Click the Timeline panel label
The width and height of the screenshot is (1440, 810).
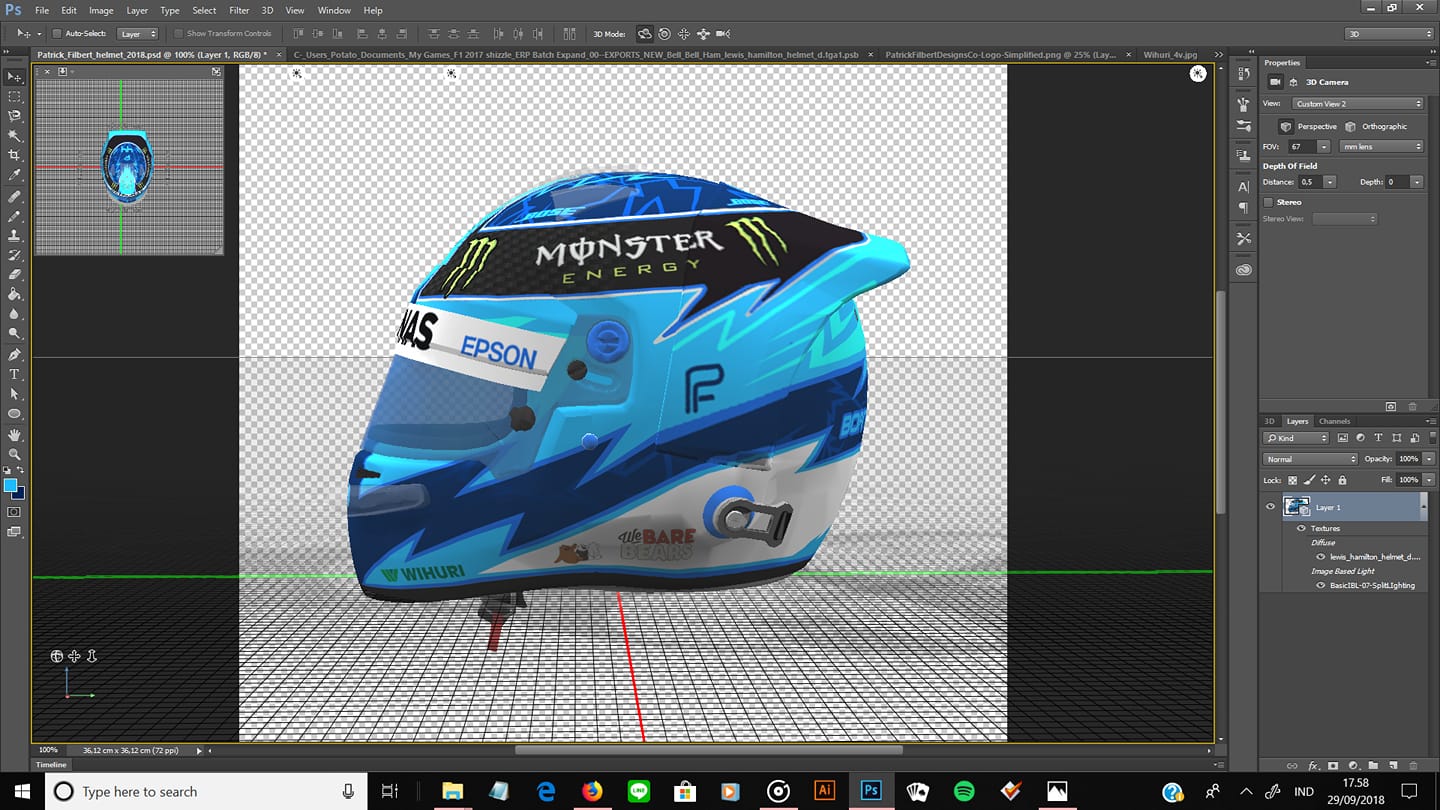click(x=51, y=764)
